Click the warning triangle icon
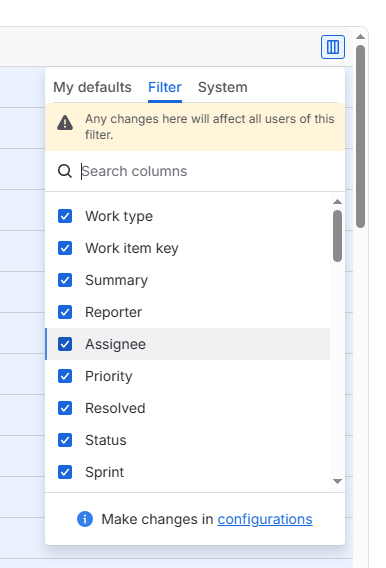386x568 pixels. [x=65, y=122]
